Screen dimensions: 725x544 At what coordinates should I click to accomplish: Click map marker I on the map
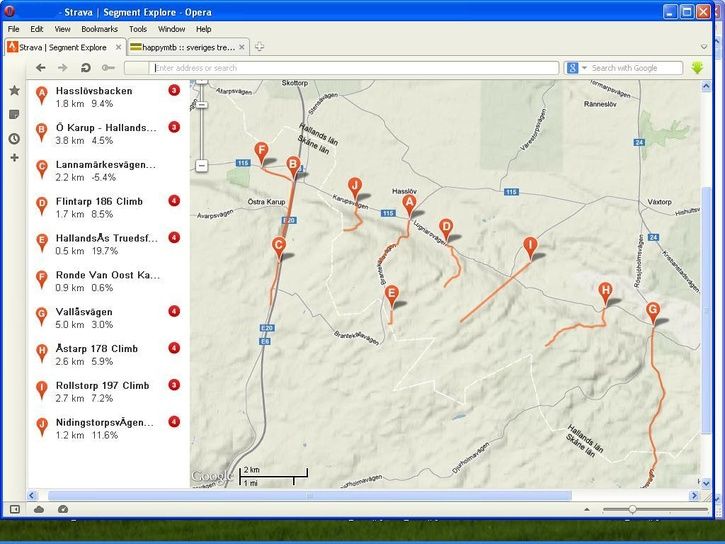click(530, 248)
